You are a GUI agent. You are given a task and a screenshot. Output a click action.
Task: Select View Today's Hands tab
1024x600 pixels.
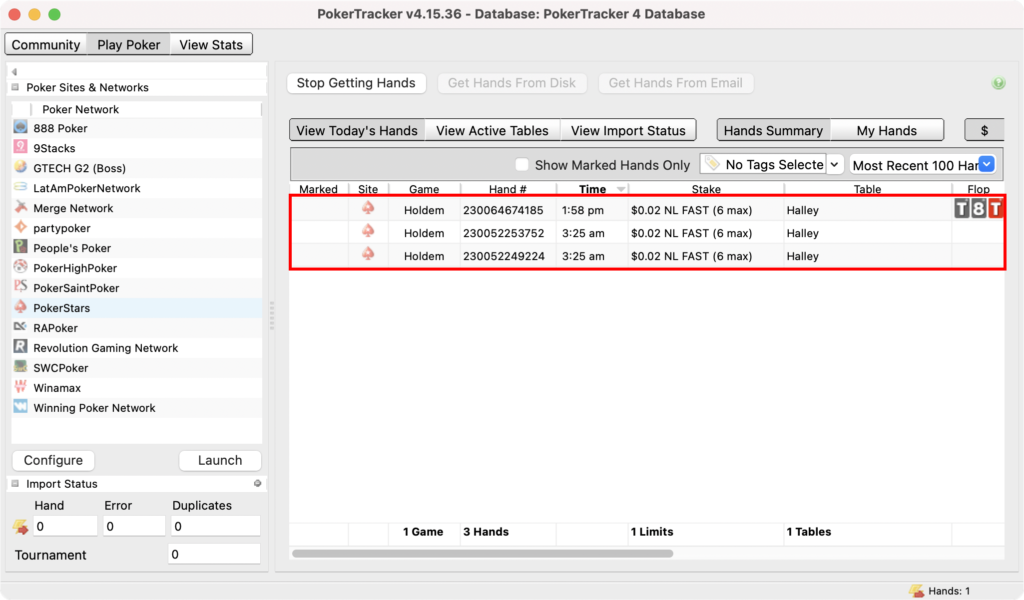[357, 131]
